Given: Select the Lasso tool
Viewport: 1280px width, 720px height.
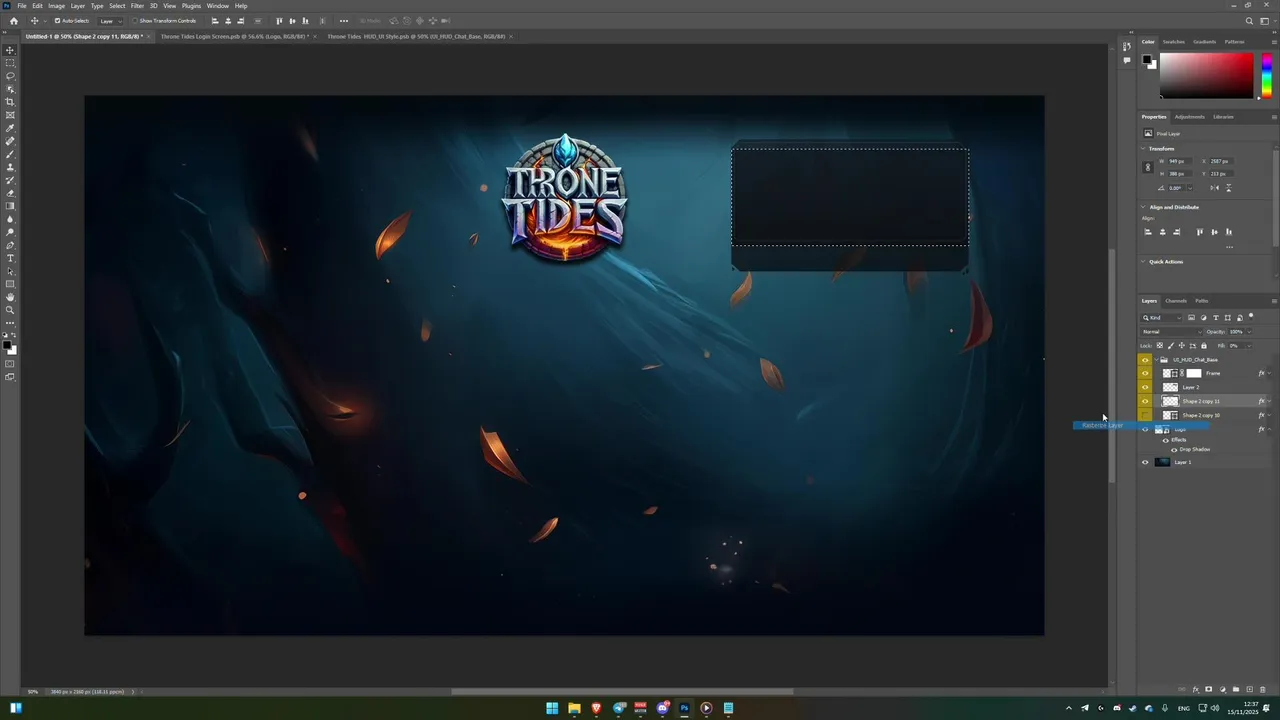Looking at the screenshot, I should pos(11,76).
